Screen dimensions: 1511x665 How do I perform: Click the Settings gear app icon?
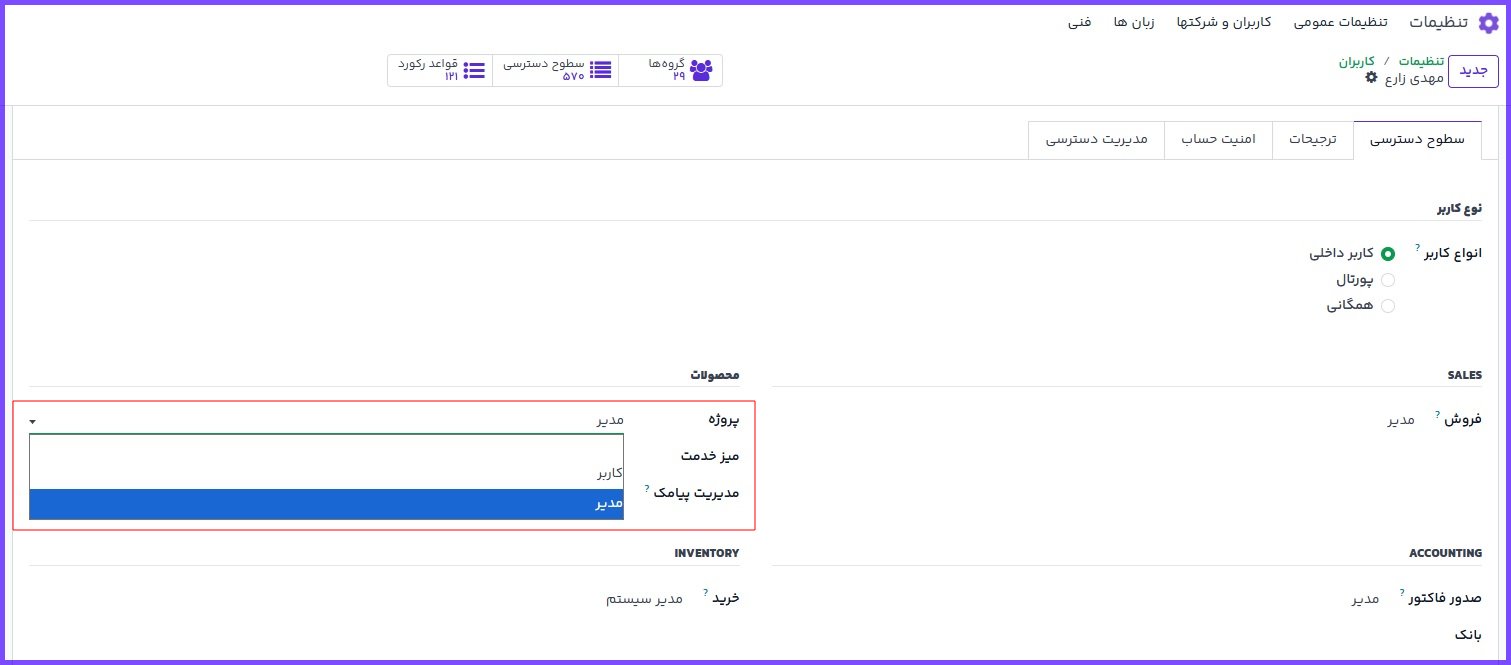pyautogui.click(x=1489, y=23)
